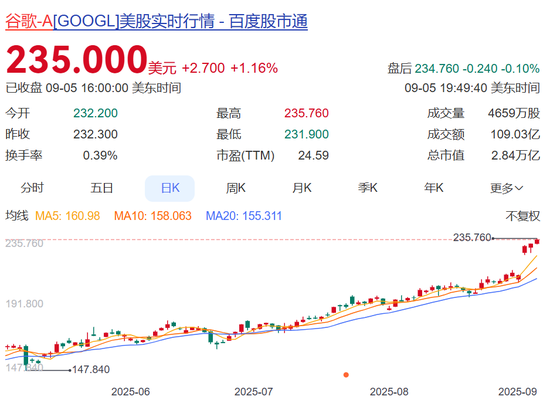Show the 季K quarterly chart

368,188
